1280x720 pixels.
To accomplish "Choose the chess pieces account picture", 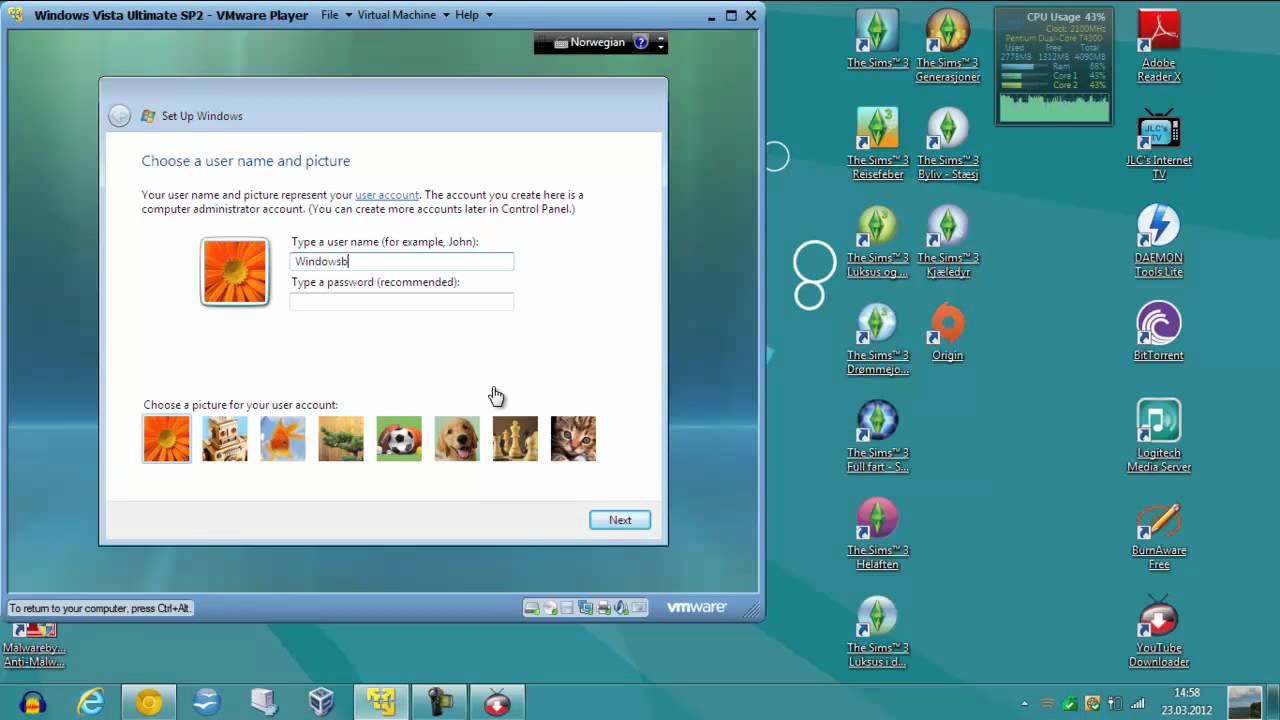I will 515,439.
